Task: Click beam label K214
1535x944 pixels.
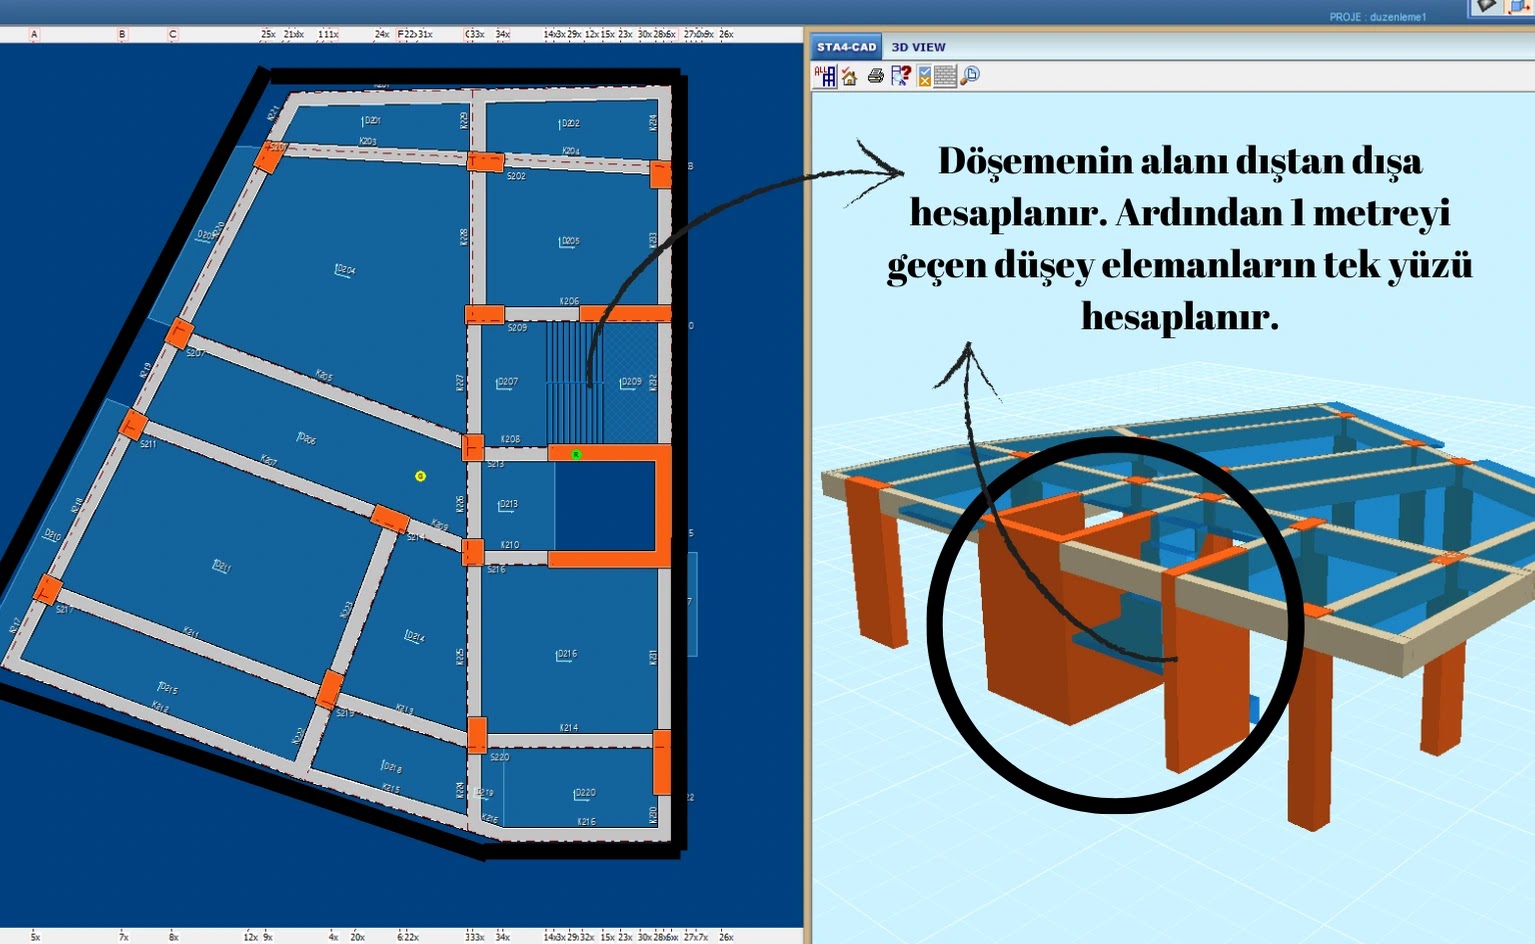Action: [x=568, y=728]
